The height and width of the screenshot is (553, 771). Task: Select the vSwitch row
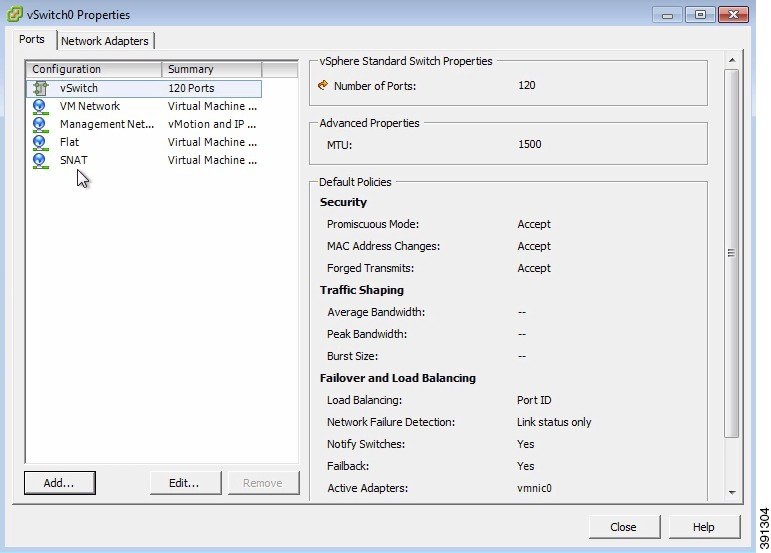[144, 88]
